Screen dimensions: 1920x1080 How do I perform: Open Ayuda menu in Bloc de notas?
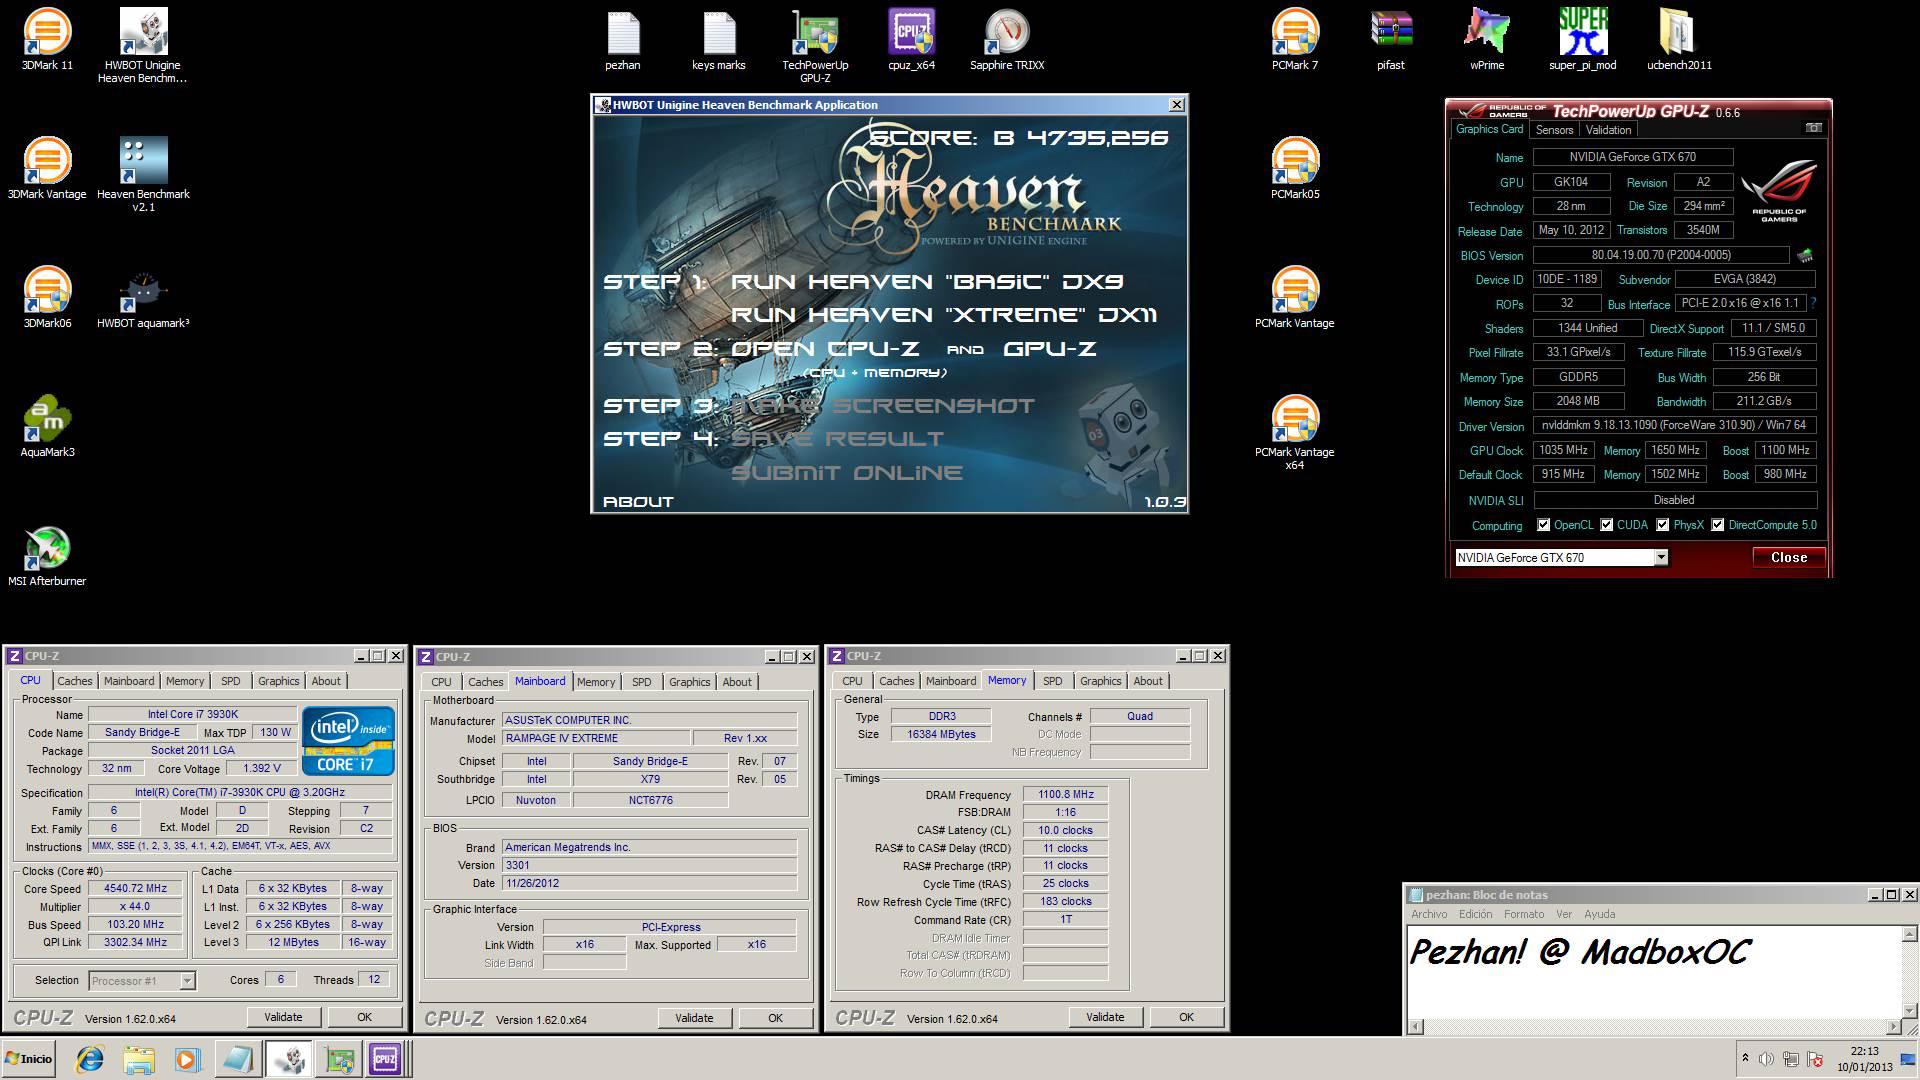click(x=1599, y=914)
